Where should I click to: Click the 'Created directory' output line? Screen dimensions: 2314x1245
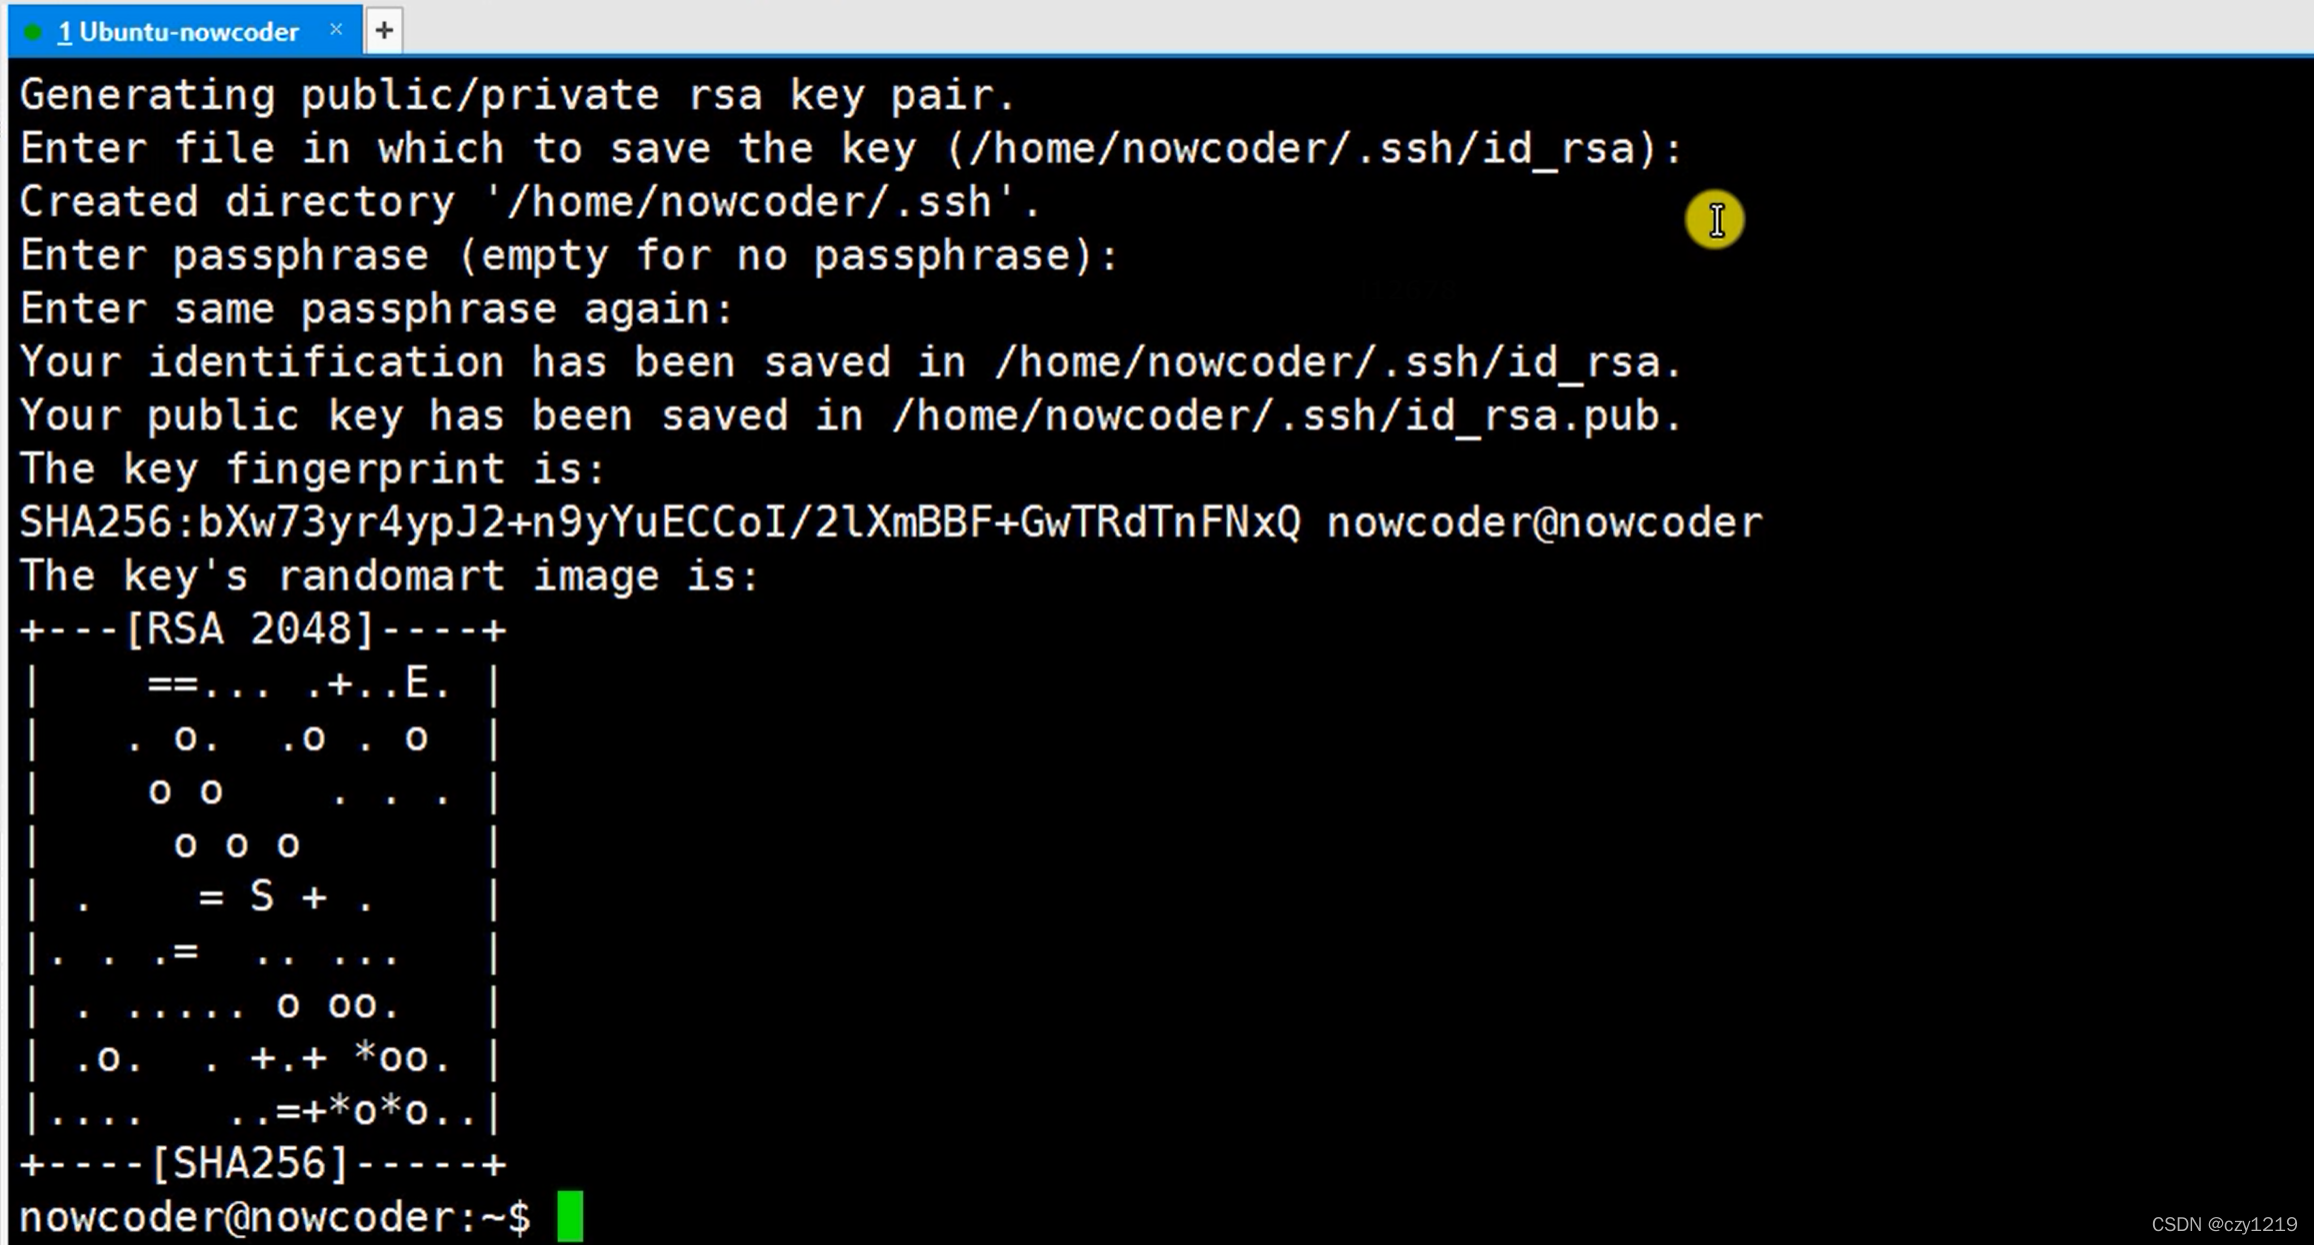pos(530,202)
